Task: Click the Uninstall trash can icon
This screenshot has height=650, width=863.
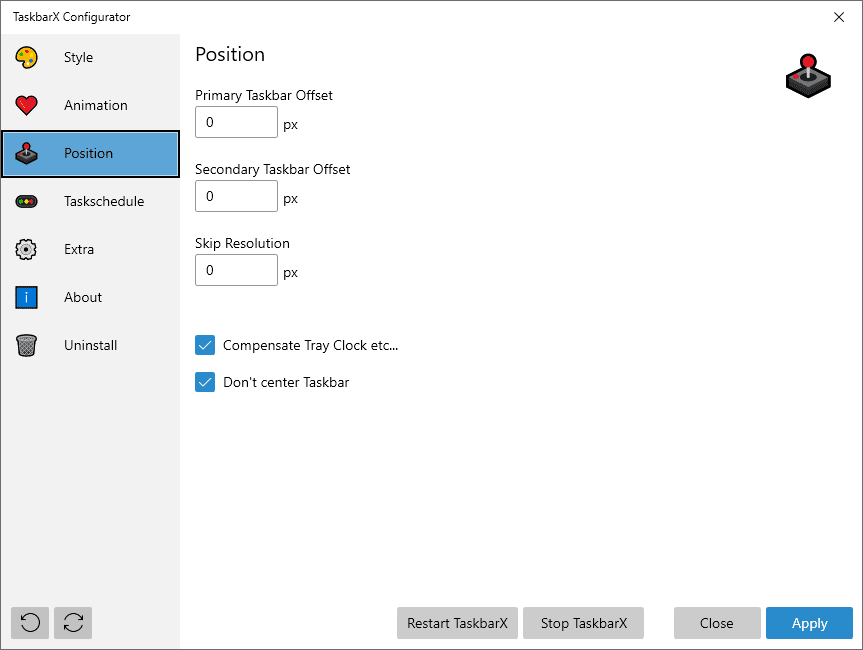Action: point(27,345)
